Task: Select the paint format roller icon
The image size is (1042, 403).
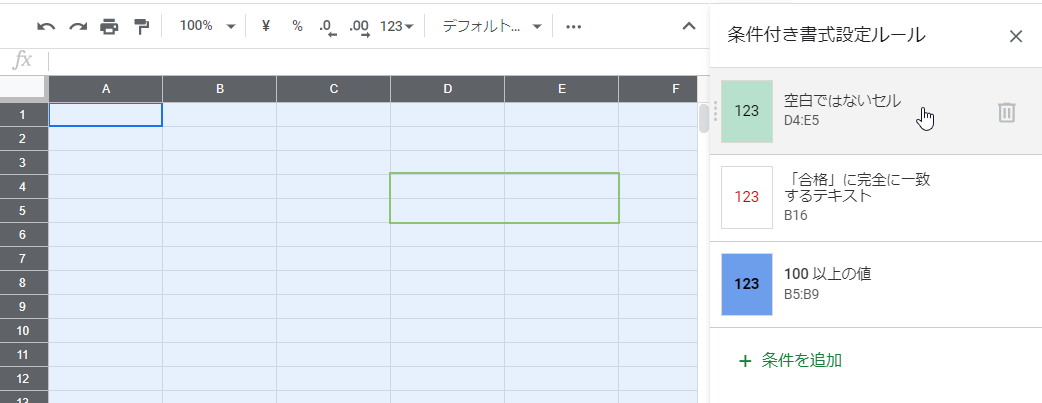Action: tap(142, 27)
